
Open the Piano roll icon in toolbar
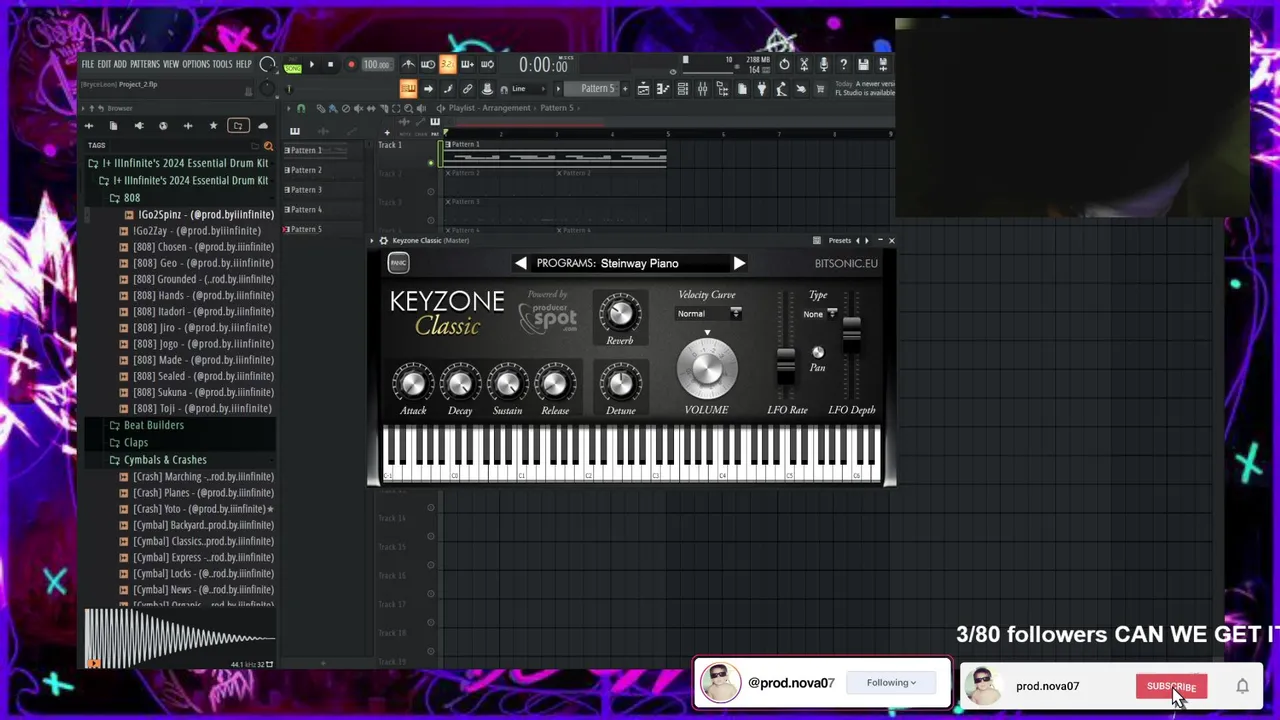(x=663, y=89)
